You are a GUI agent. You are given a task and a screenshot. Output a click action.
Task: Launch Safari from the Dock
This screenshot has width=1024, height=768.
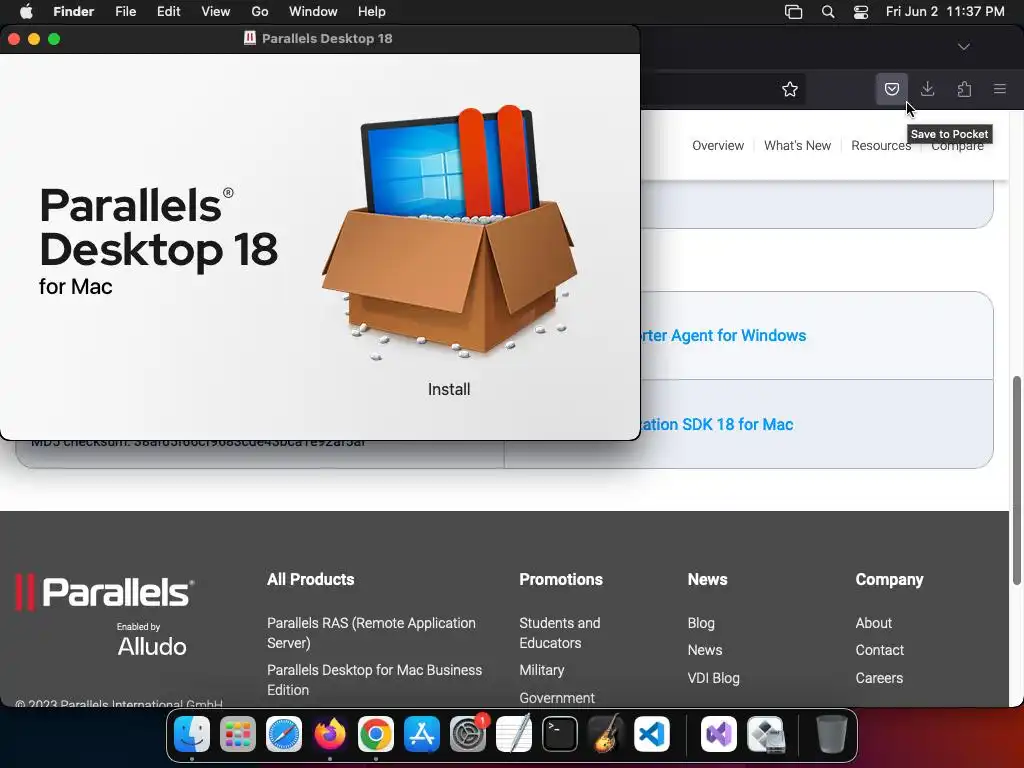pyautogui.click(x=283, y=734)
